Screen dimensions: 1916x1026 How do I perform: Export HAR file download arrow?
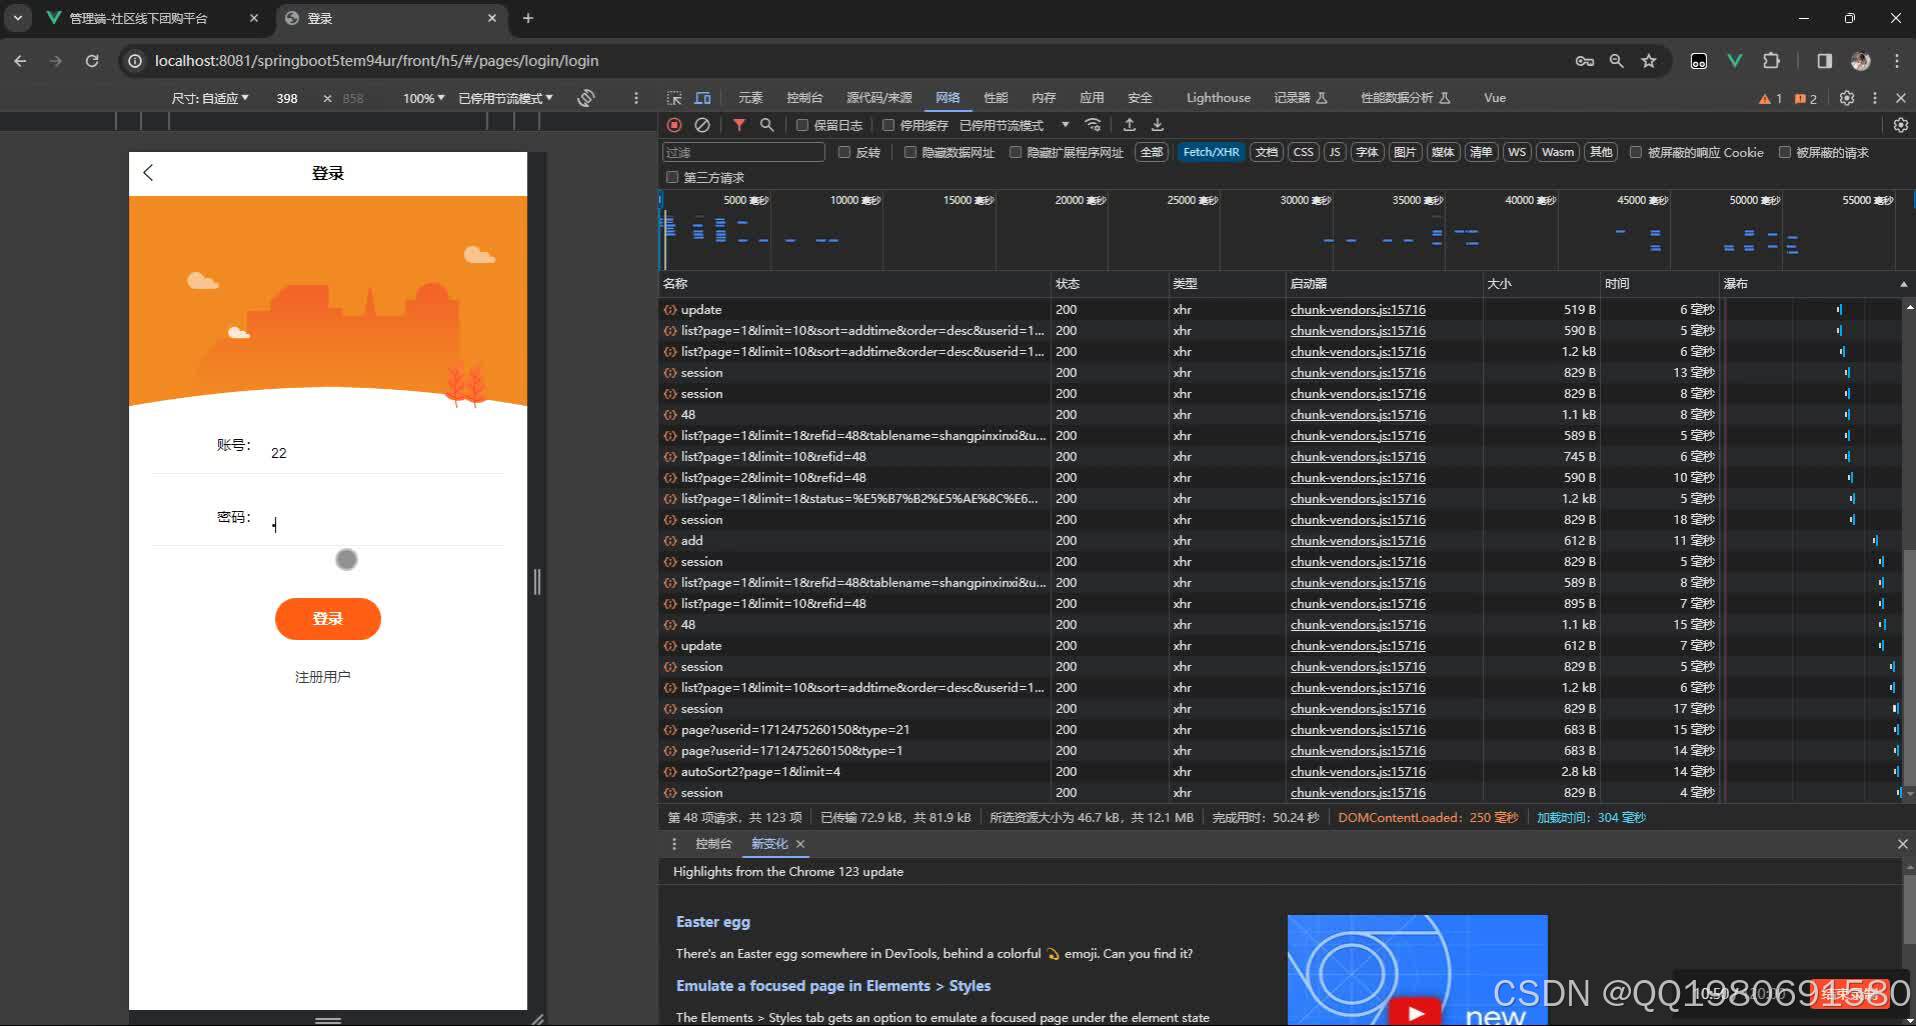coord(1157,125)
